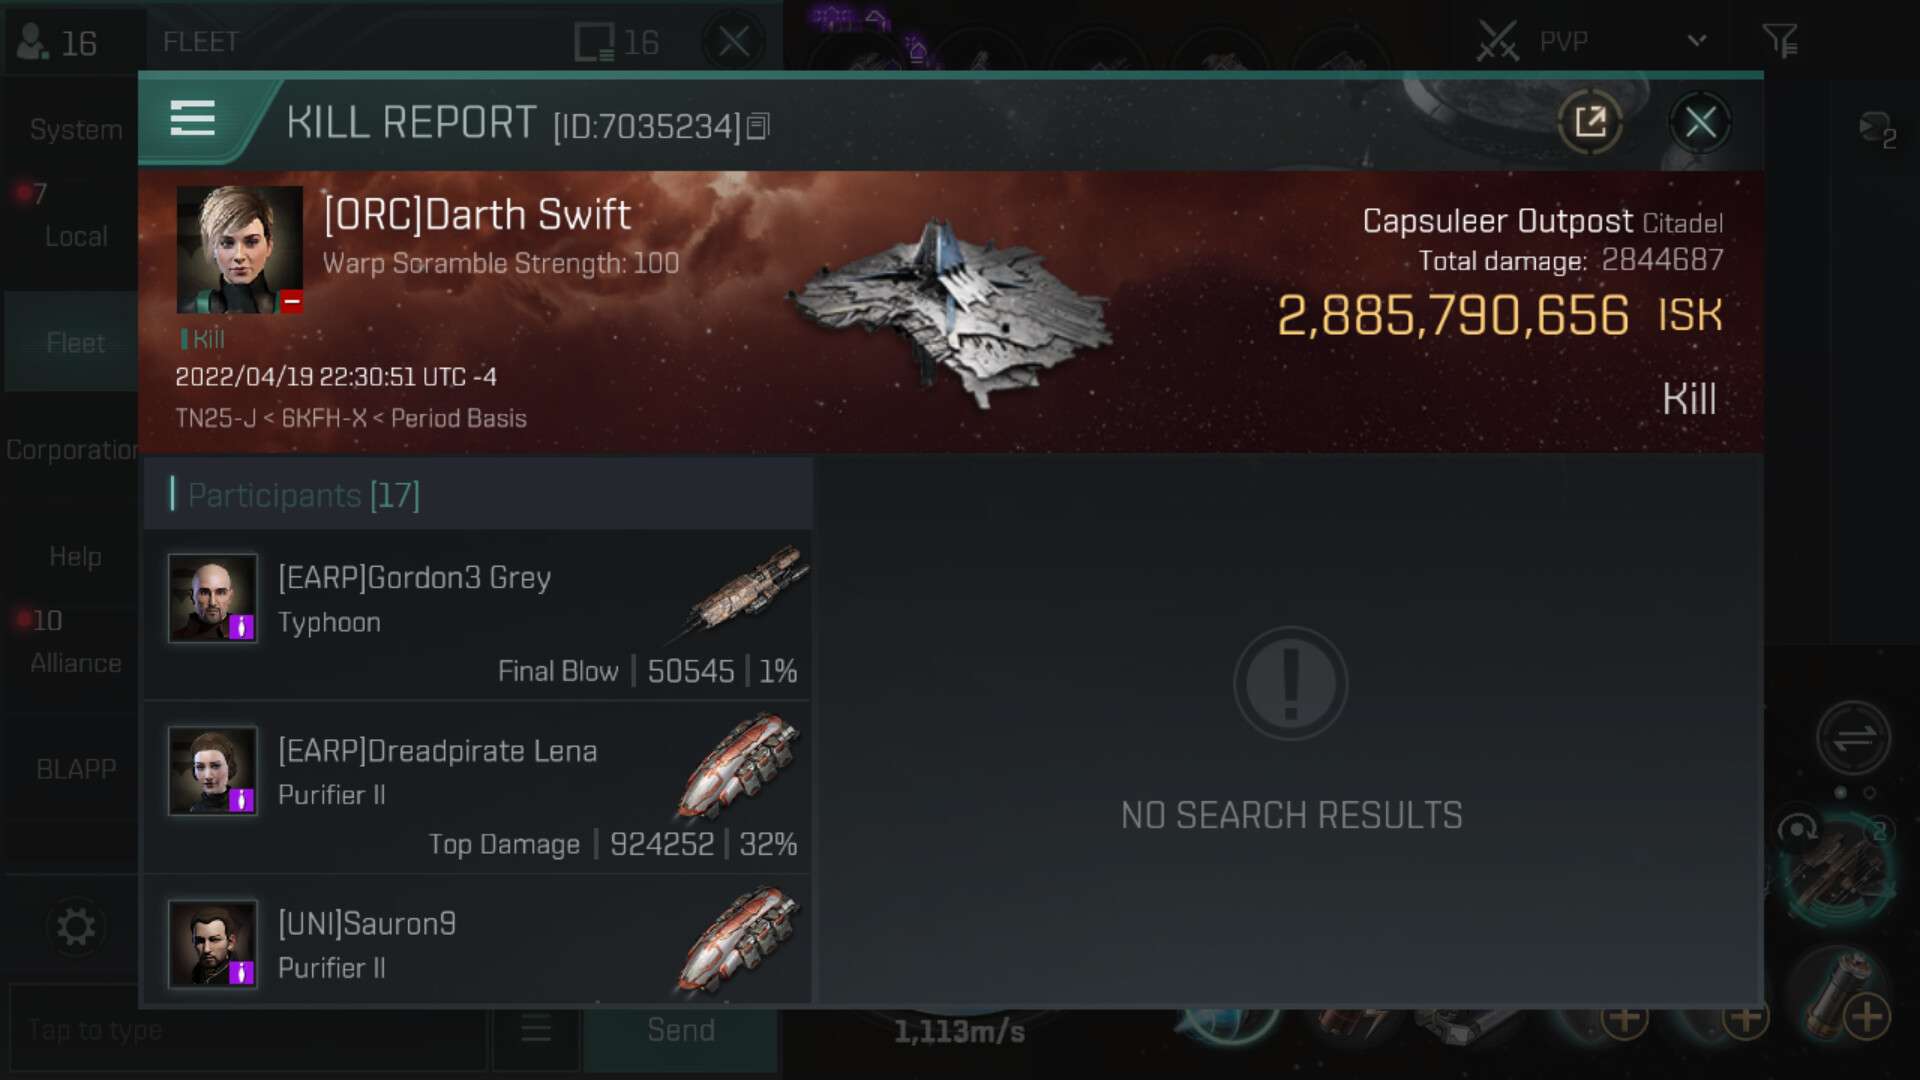The height and width of the screenshot is (1080, 1920).
Task: Send the chat message
Action: point(681,1030)
